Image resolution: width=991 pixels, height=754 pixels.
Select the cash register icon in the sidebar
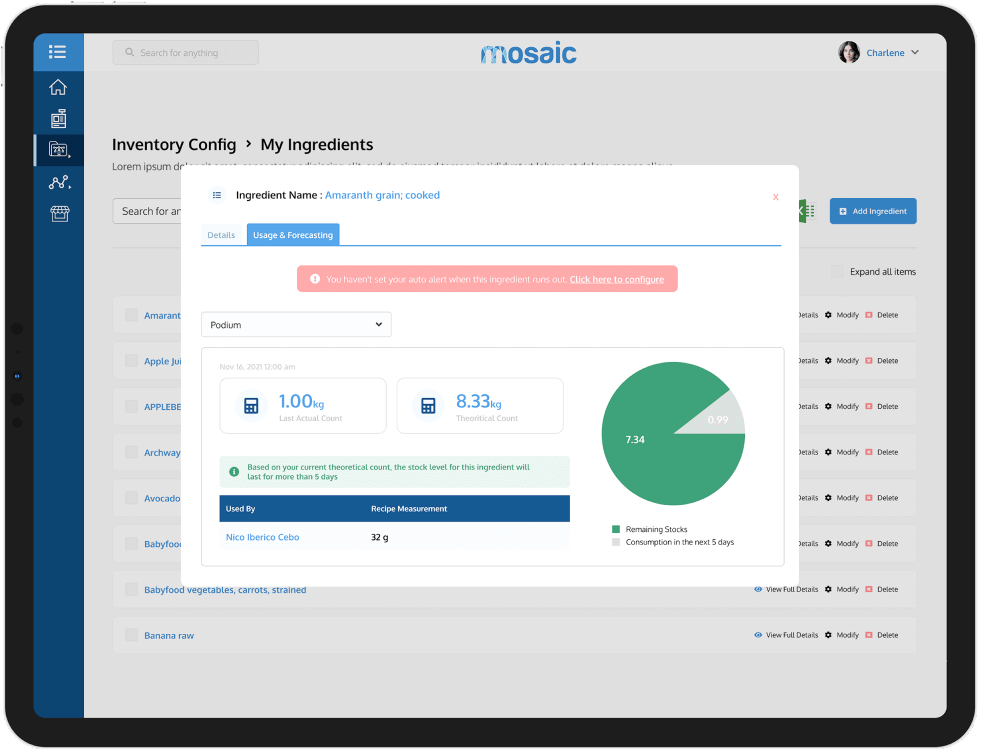point(57,118)
